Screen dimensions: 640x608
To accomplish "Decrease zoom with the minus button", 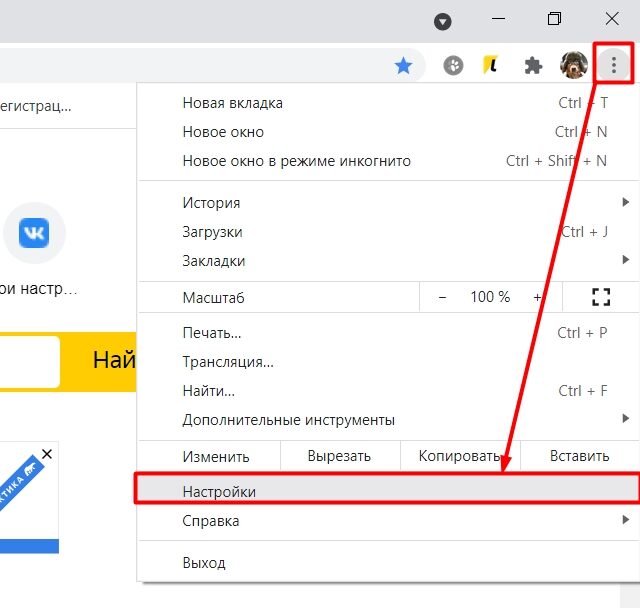I will (x=443, y=297).
